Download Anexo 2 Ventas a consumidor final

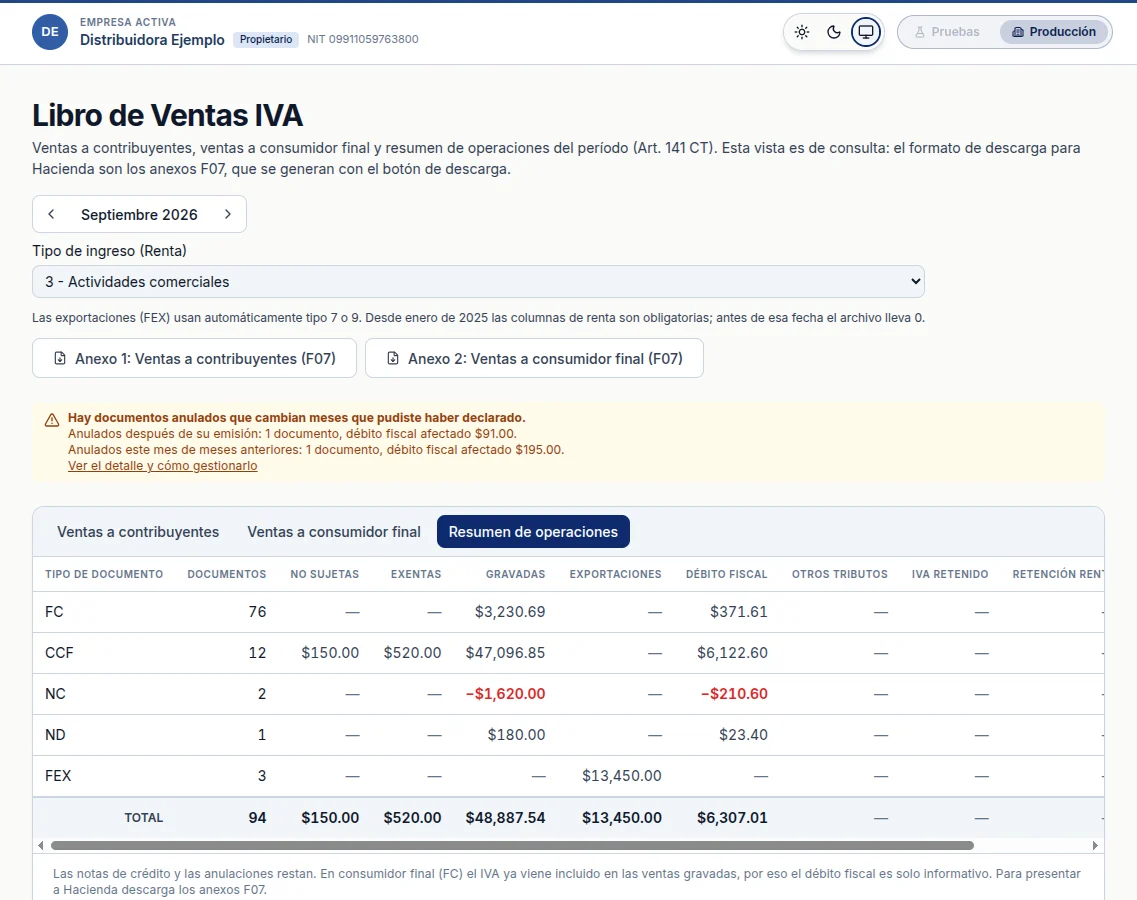[x=534, y=358]
